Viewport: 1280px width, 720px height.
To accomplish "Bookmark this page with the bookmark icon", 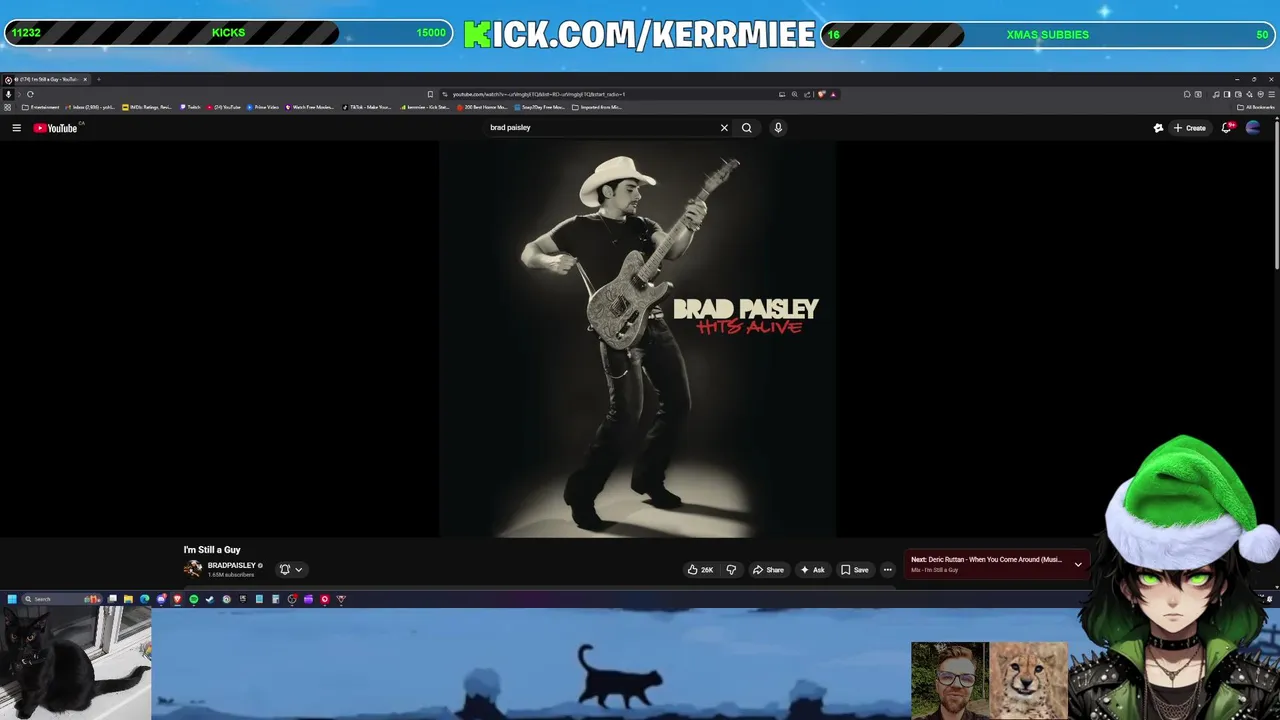I will pos(430,94).
